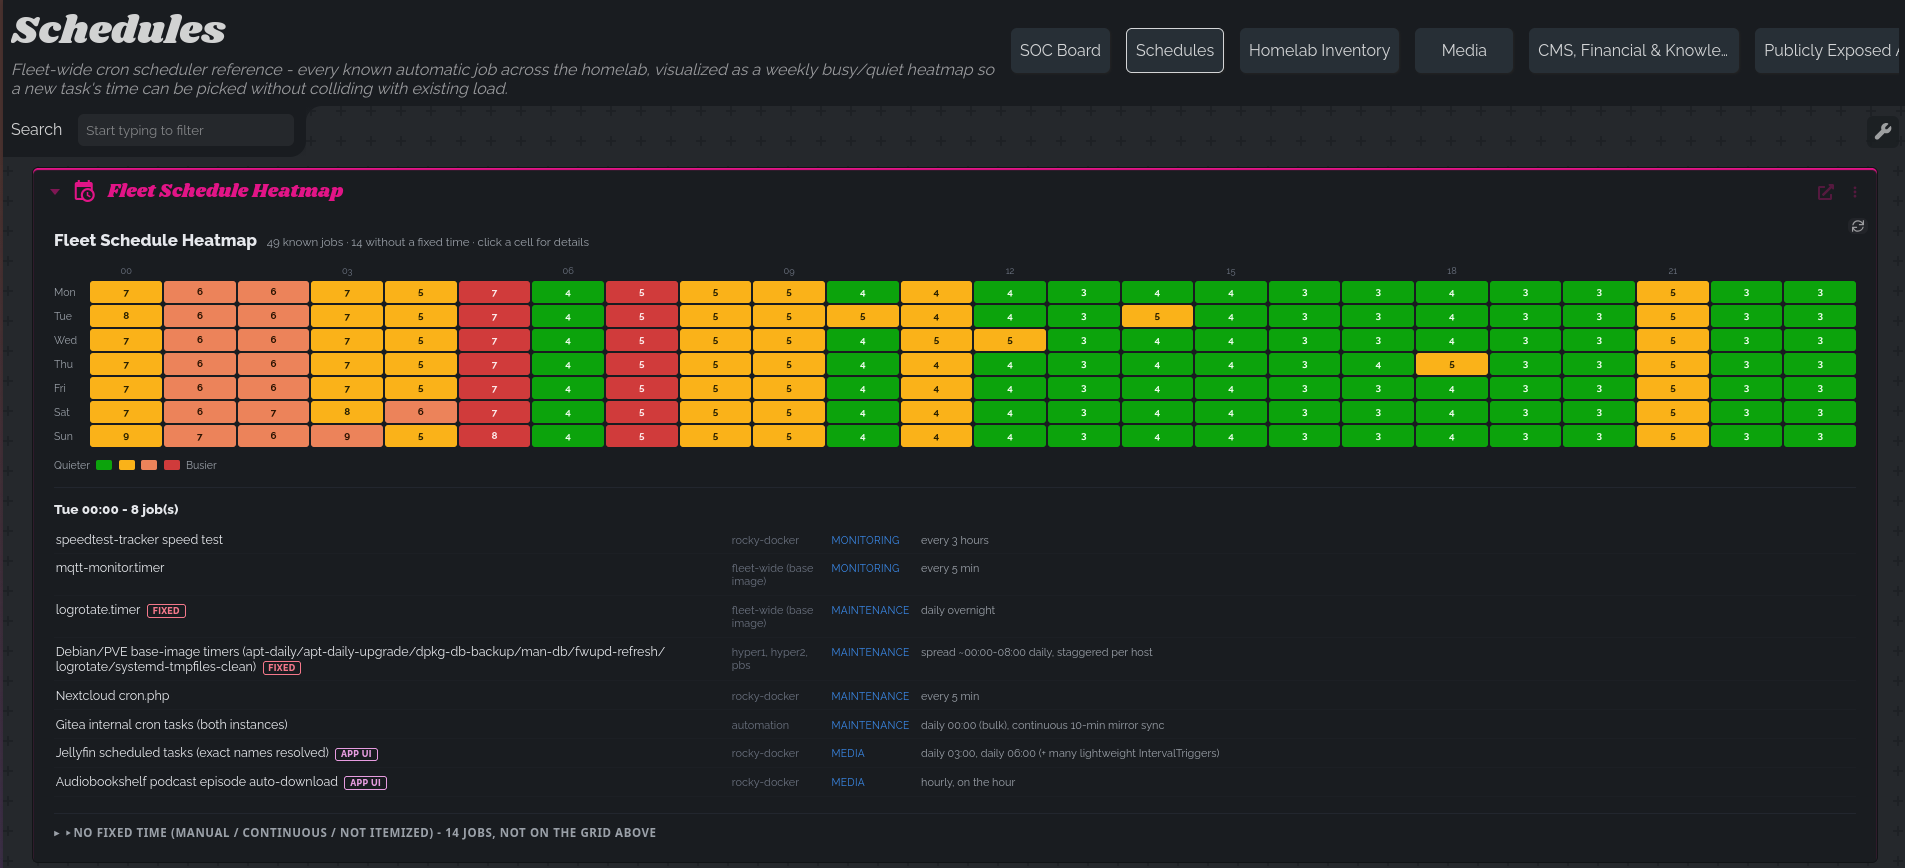Image resolution: width=1905 pixels, height=868 pixels.
Task: Click the wrench settings icon
Action: [x=1883, y=131]
